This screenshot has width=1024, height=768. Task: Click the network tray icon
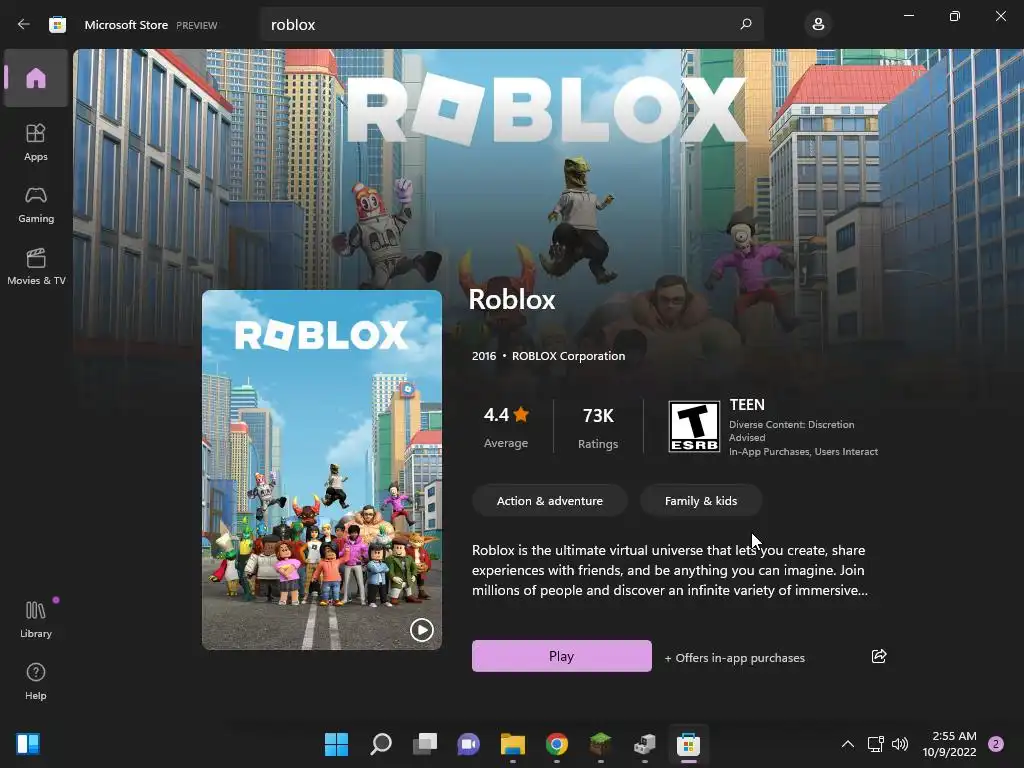[x=875, y=744]
